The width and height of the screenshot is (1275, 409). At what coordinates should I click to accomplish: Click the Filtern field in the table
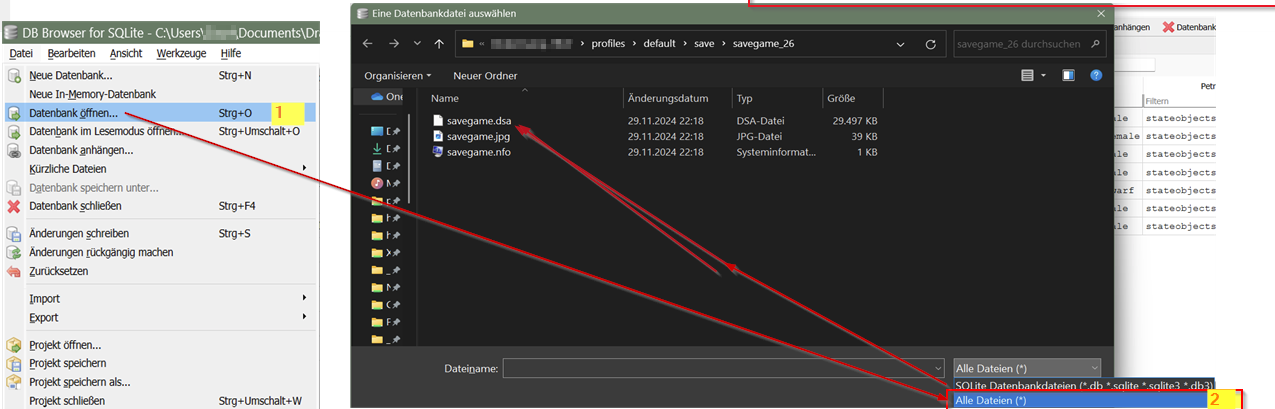coord(1179,101)
